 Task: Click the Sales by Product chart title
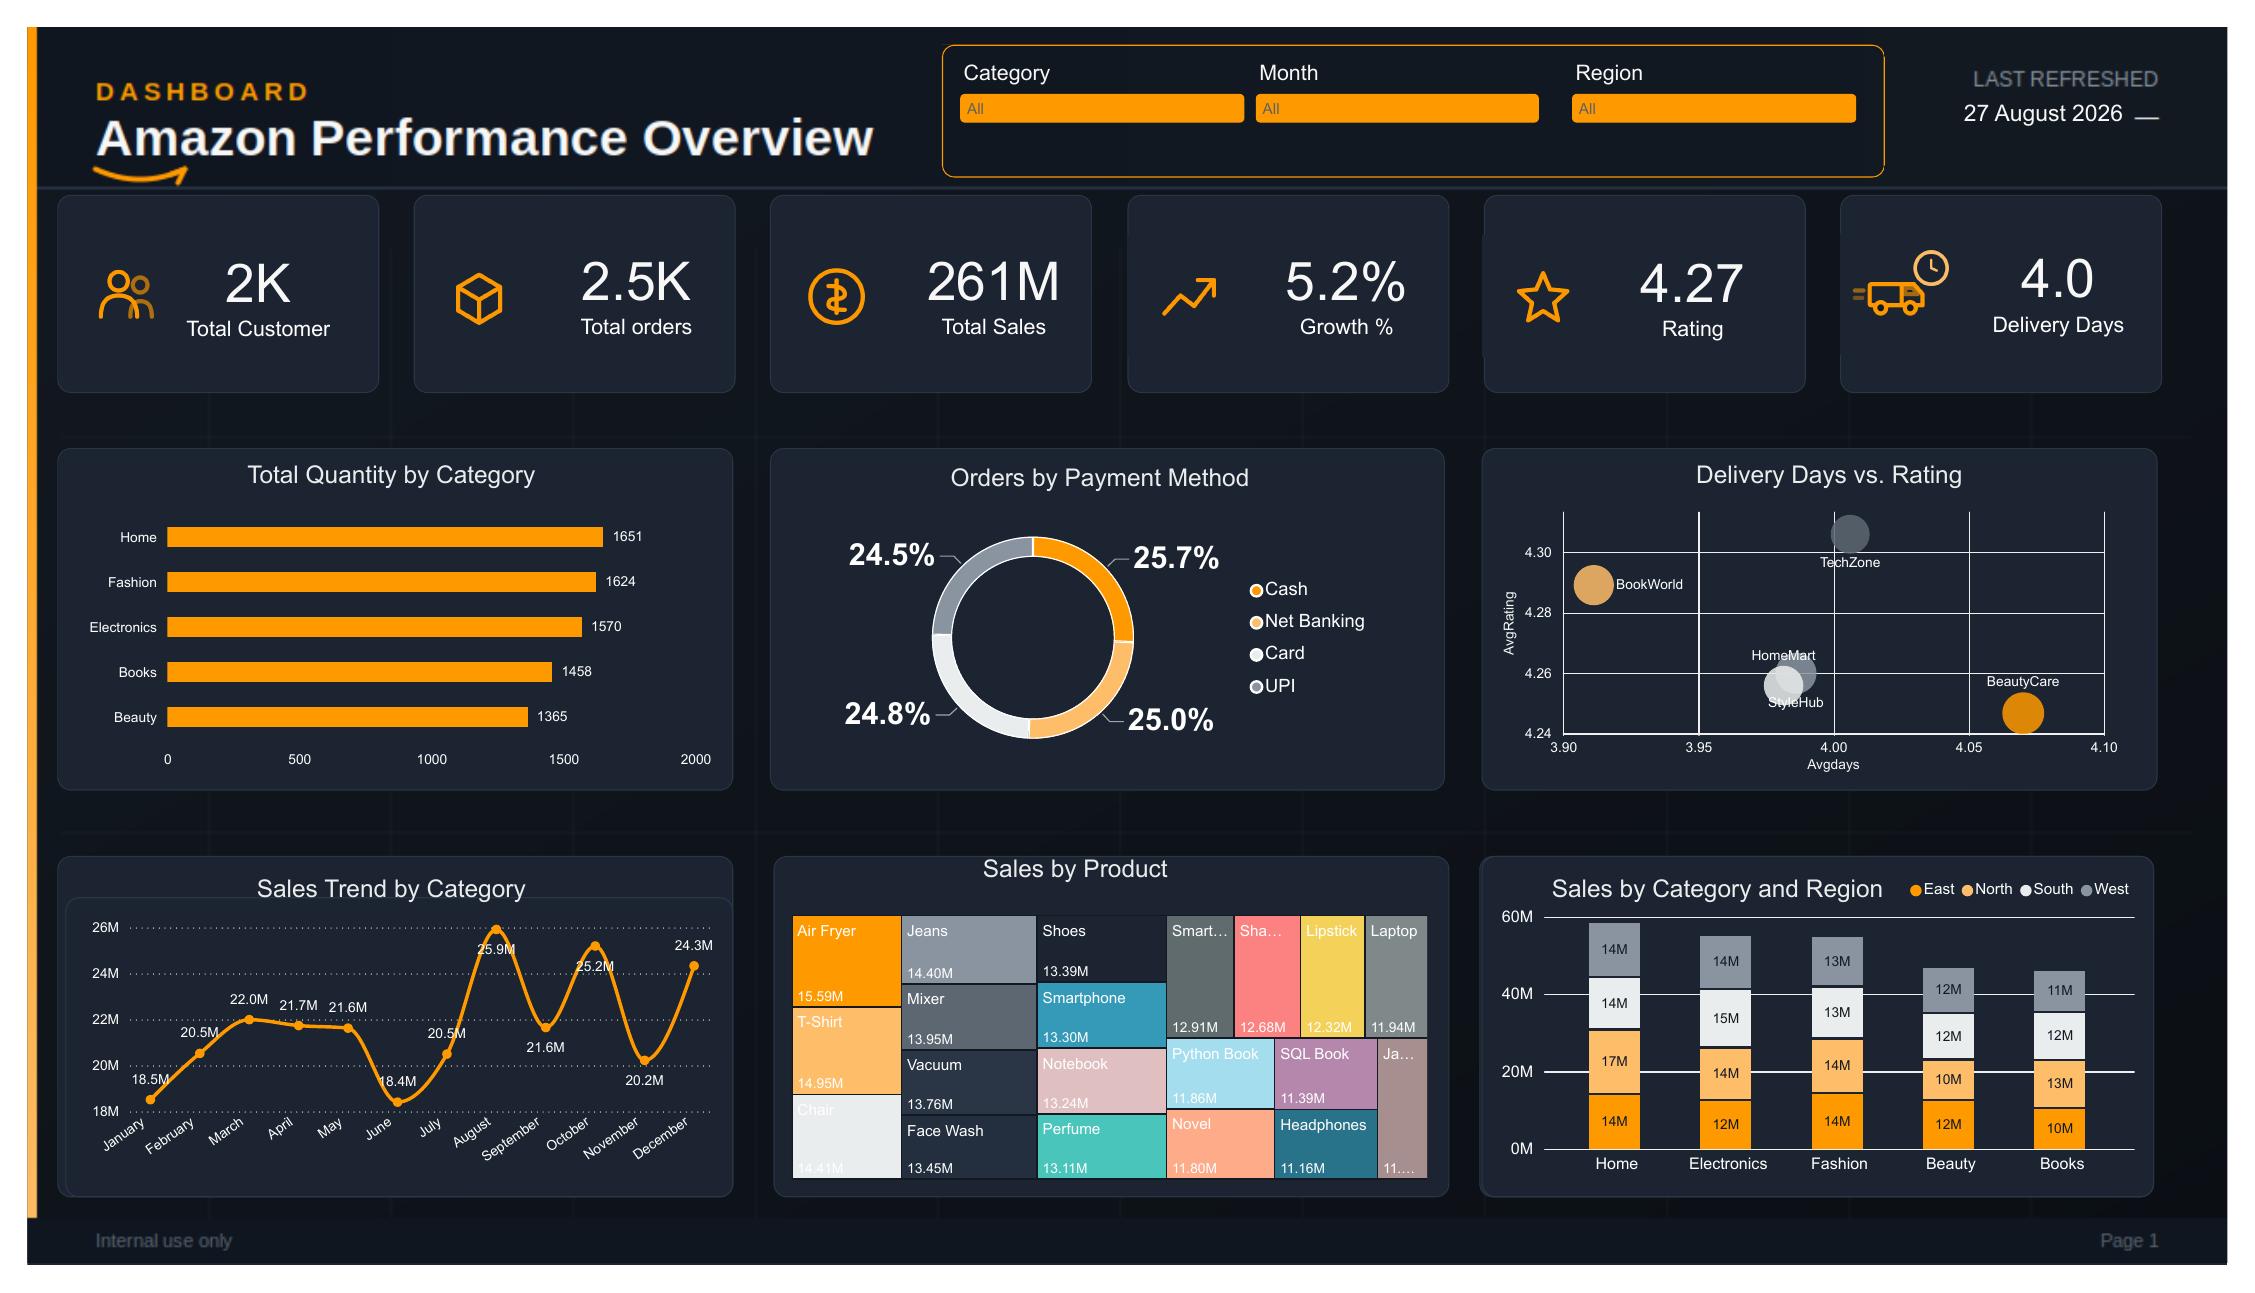(1075, 869)
